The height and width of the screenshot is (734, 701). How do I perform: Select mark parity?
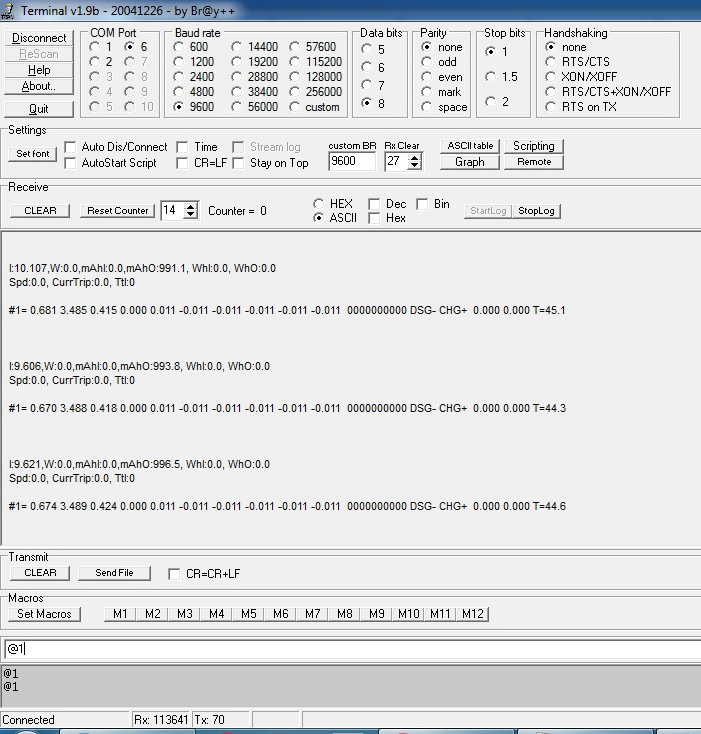pos(426,92)
